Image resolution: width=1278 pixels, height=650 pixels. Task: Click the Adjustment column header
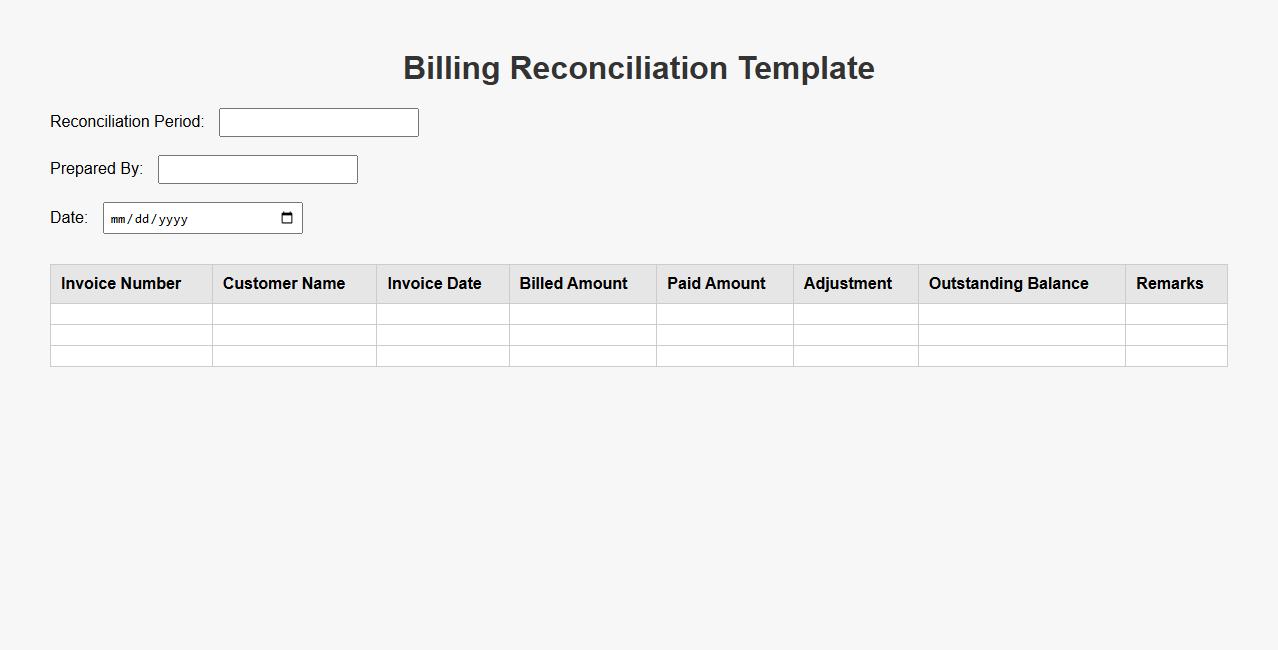(x=847, y=284)
